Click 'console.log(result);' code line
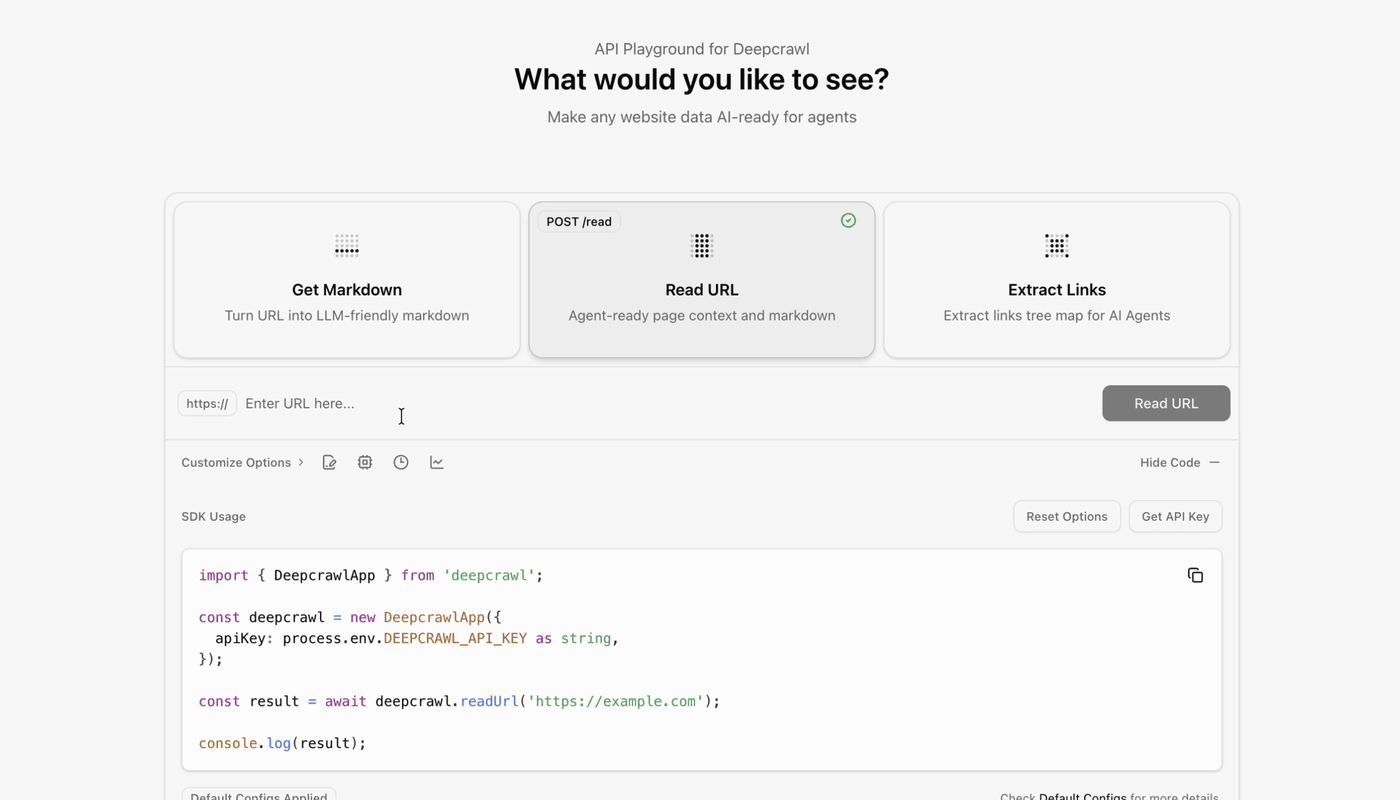 [x=283, y=743]
